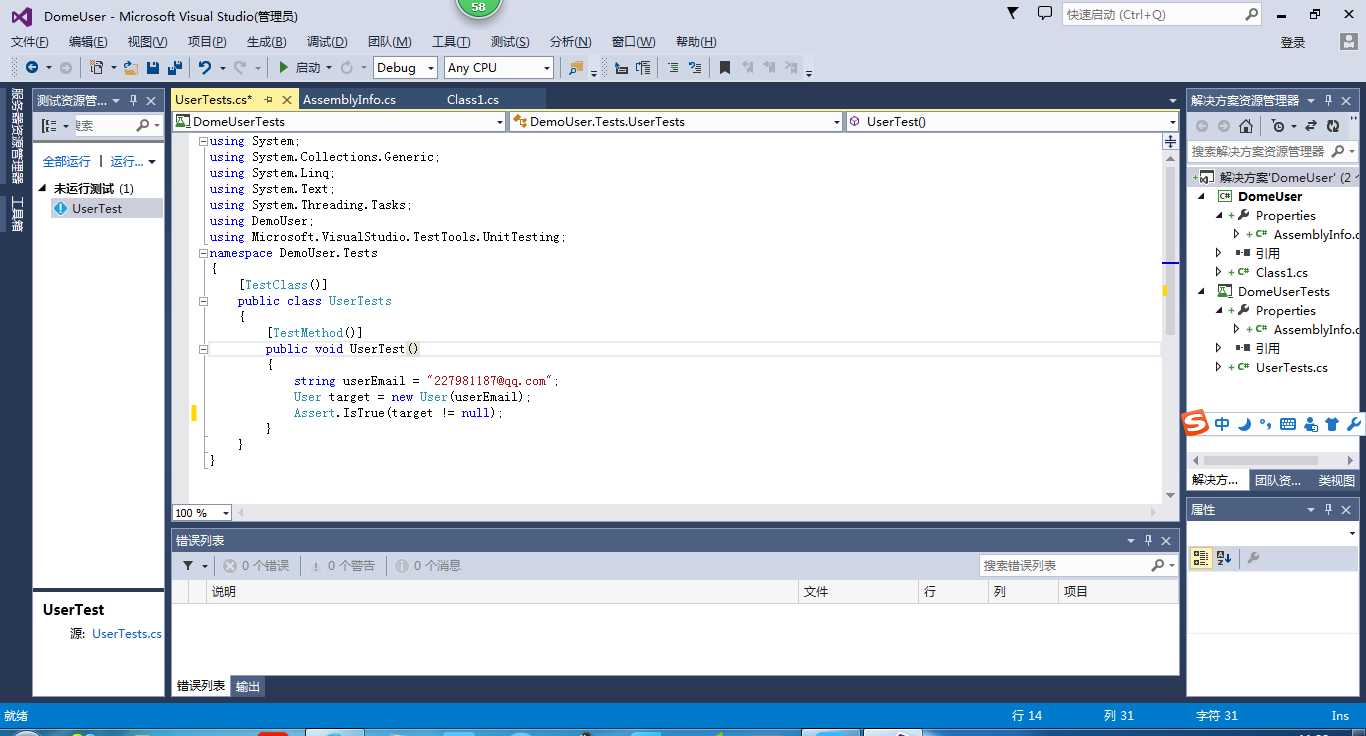Open the 文件(F) menu
The width and height of the screenshot is (1366, 736).
[29, 41]
